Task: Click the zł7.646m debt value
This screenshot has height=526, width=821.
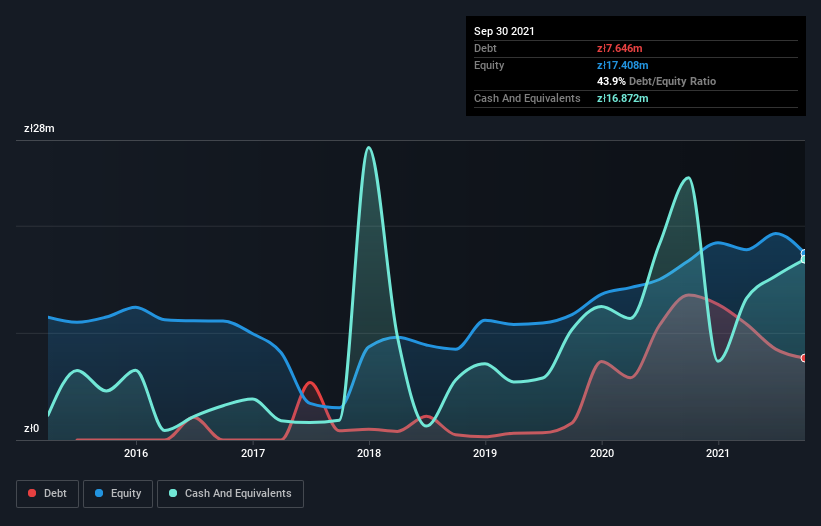Action: [x=619, y=48]
